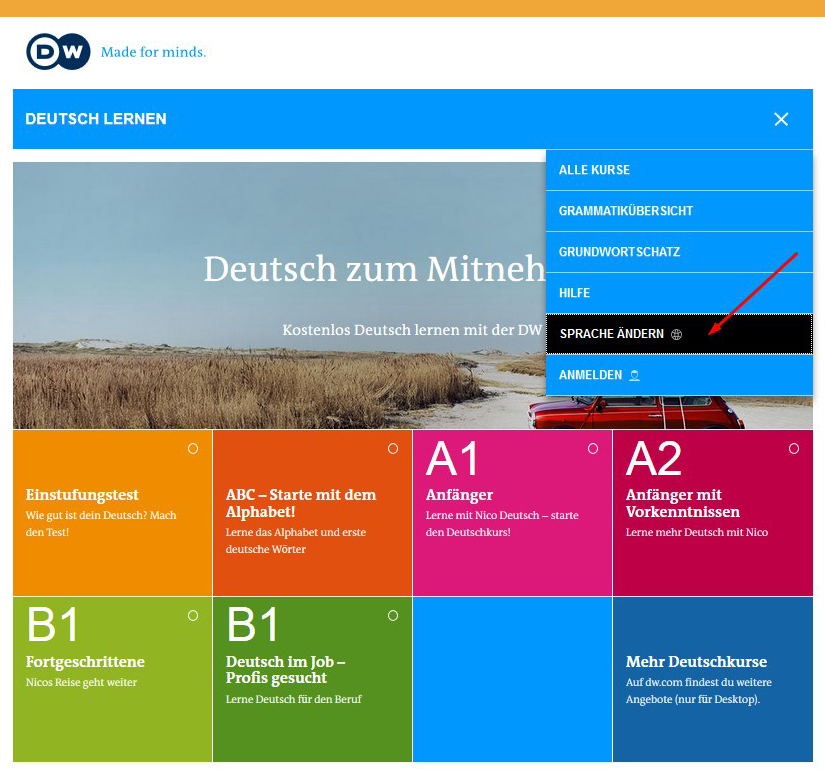This screenshot has height=769, width=825.
Task: Close the Deutsch Lernen menu
Action: (781, 119)
